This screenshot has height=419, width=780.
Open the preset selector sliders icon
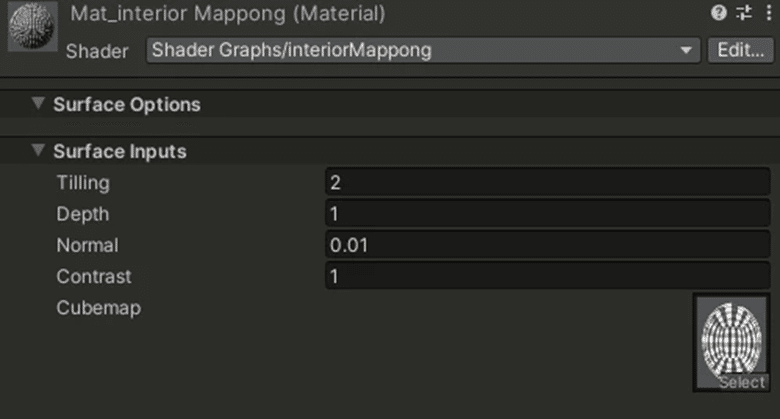(744, 13)
